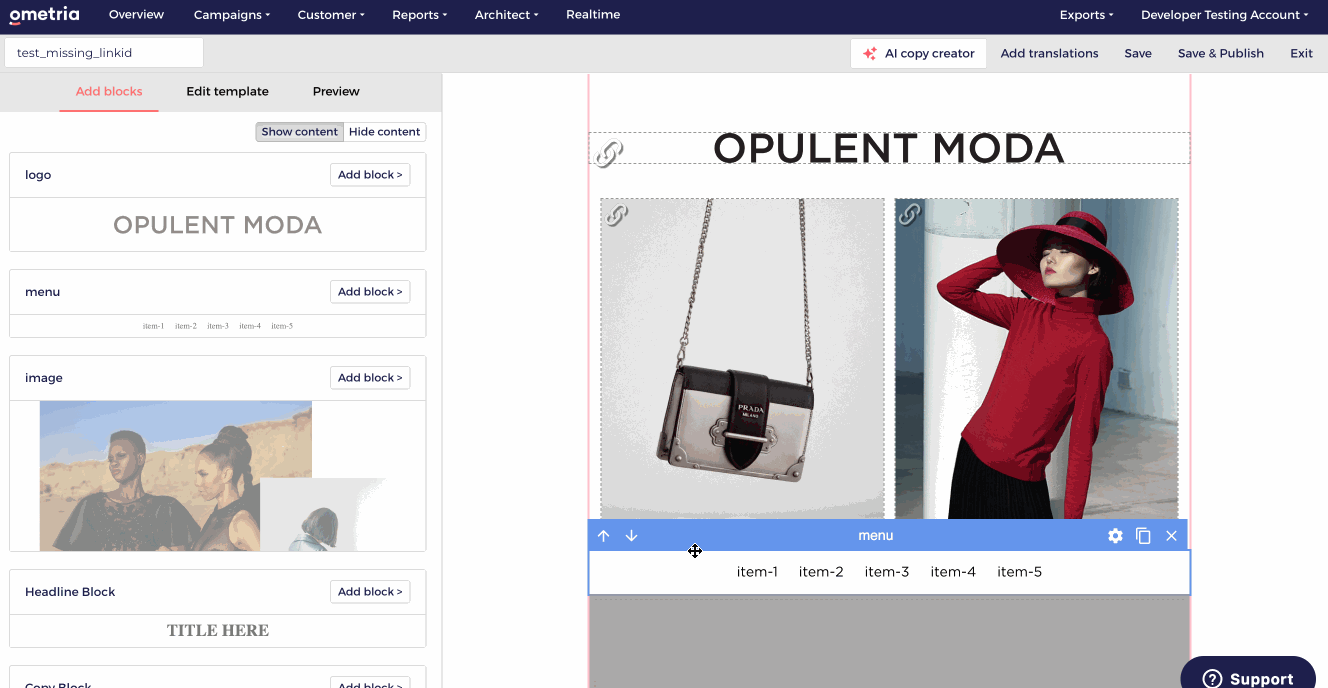Click link icon on red hat image
This screenshot has height=688, width=1328.
(909, 214)
